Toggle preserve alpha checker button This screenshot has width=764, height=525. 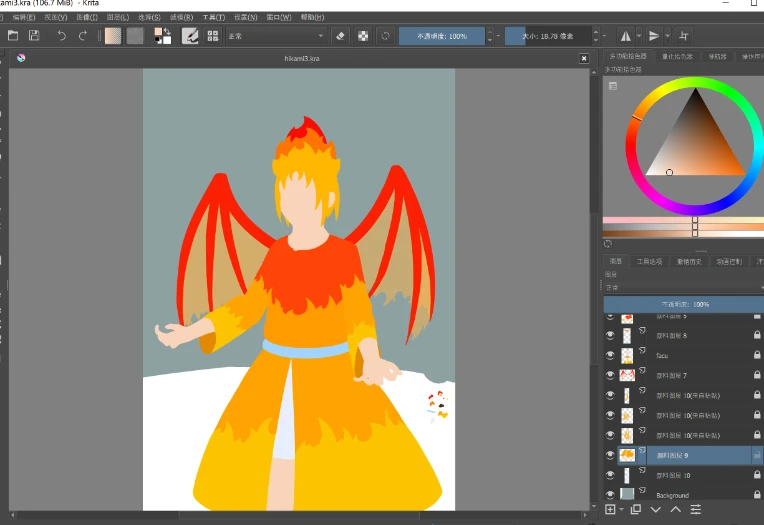point(363,36)
